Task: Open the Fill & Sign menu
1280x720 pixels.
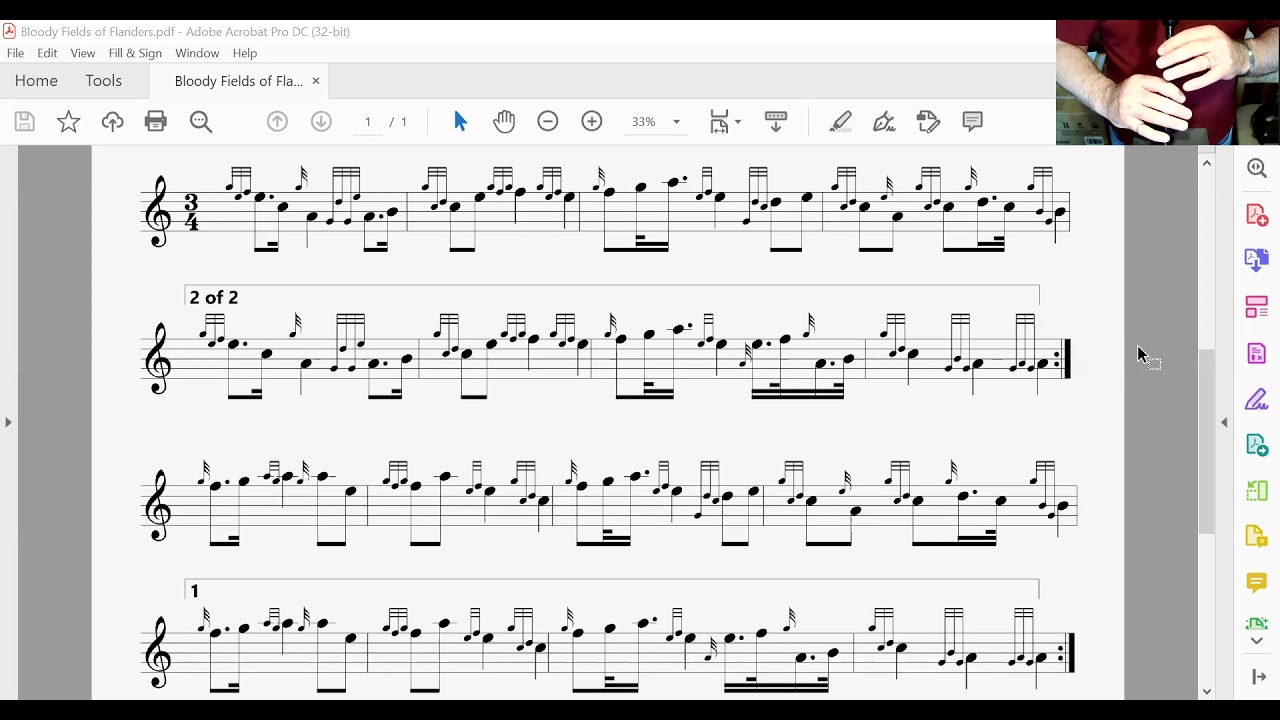Action: [x=135, y=53]
